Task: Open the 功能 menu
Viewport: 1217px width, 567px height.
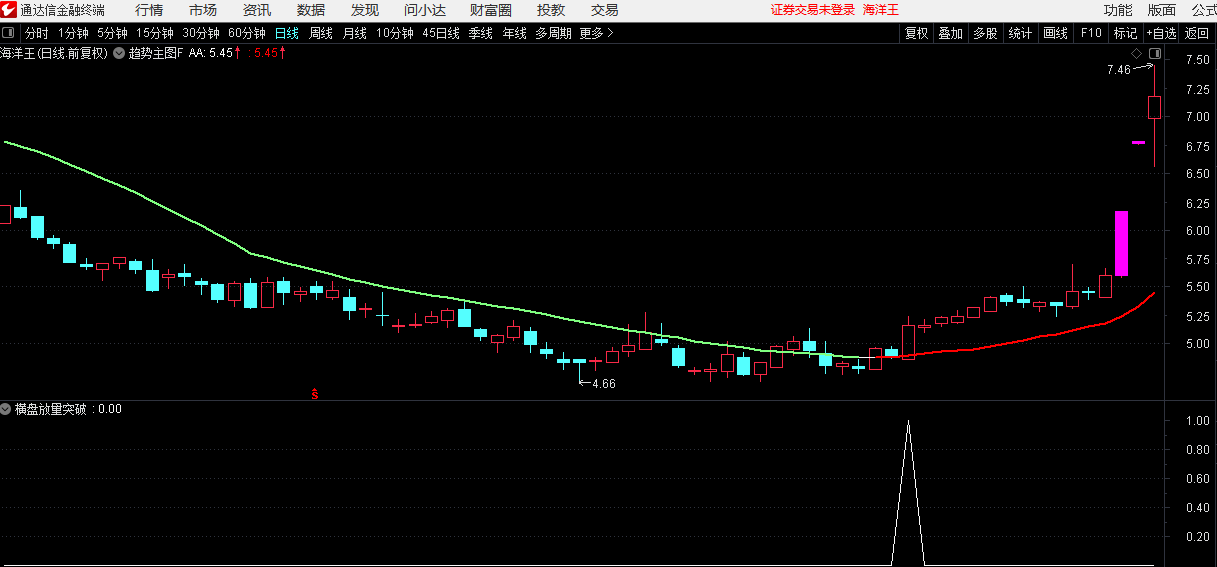Action: 1118,10
